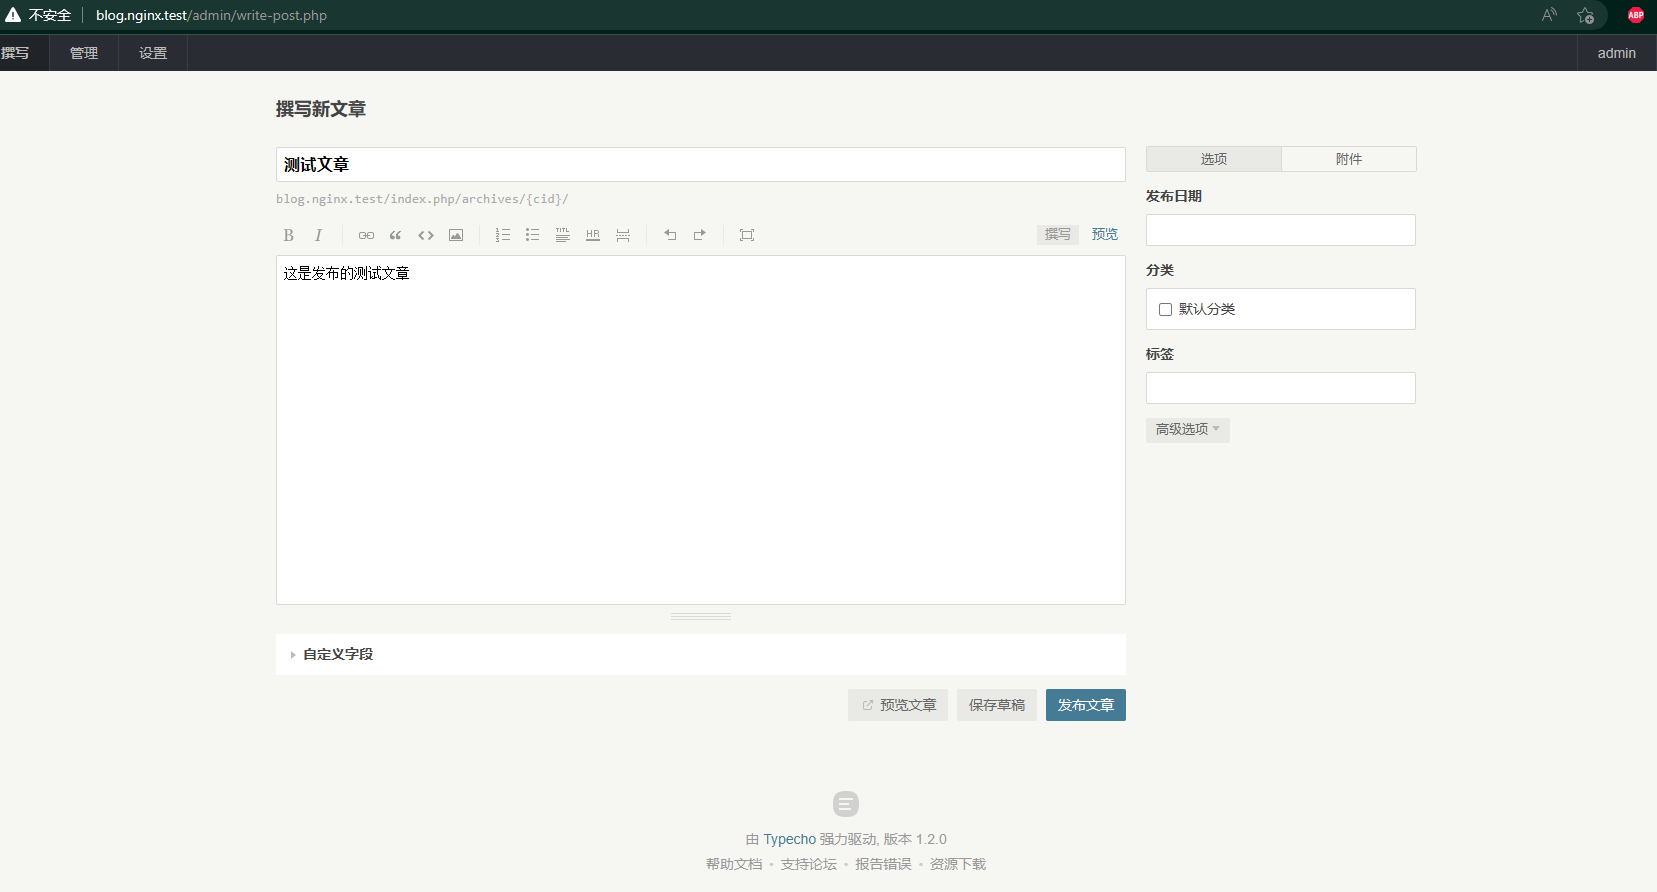Expand the 自定义字段 custom fields section
Viewport: 1657px width, 892px height.
coord(701,654)
